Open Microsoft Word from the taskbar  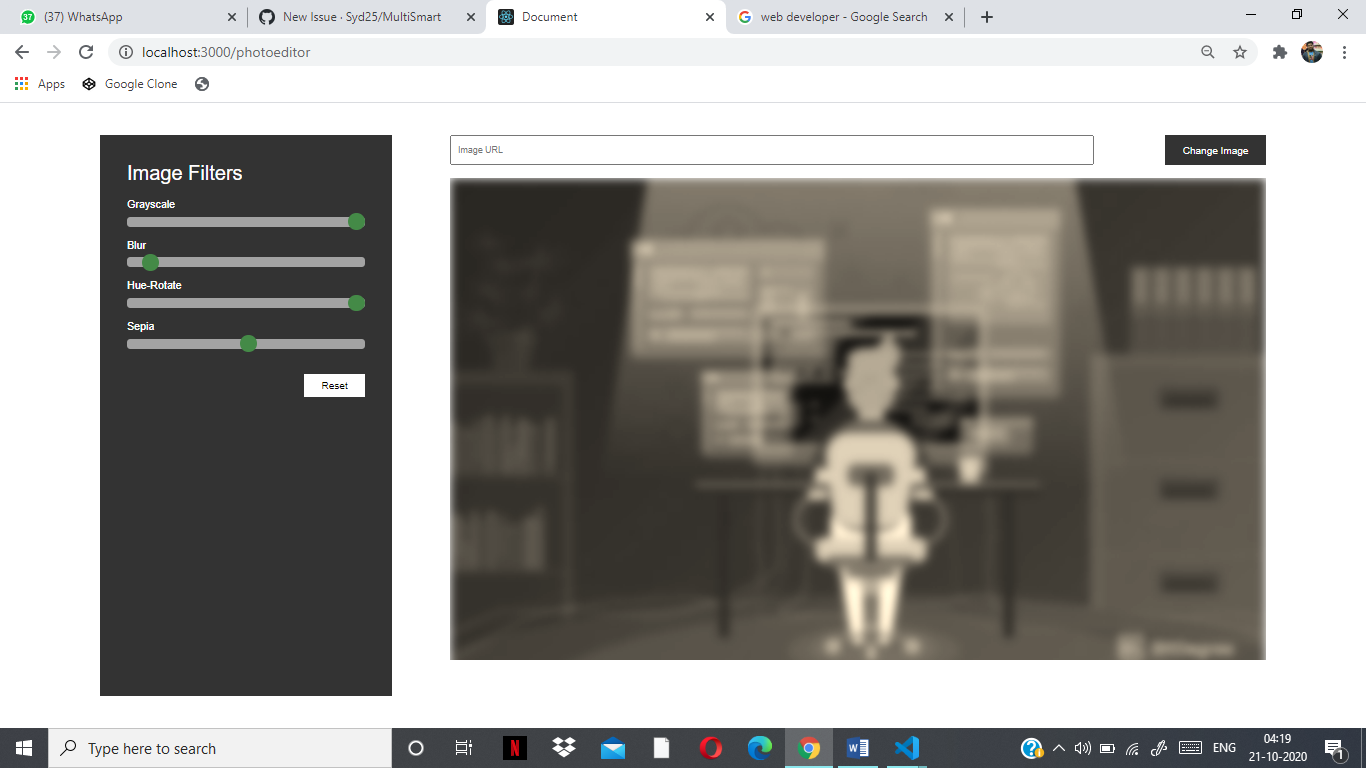[858, 747]
